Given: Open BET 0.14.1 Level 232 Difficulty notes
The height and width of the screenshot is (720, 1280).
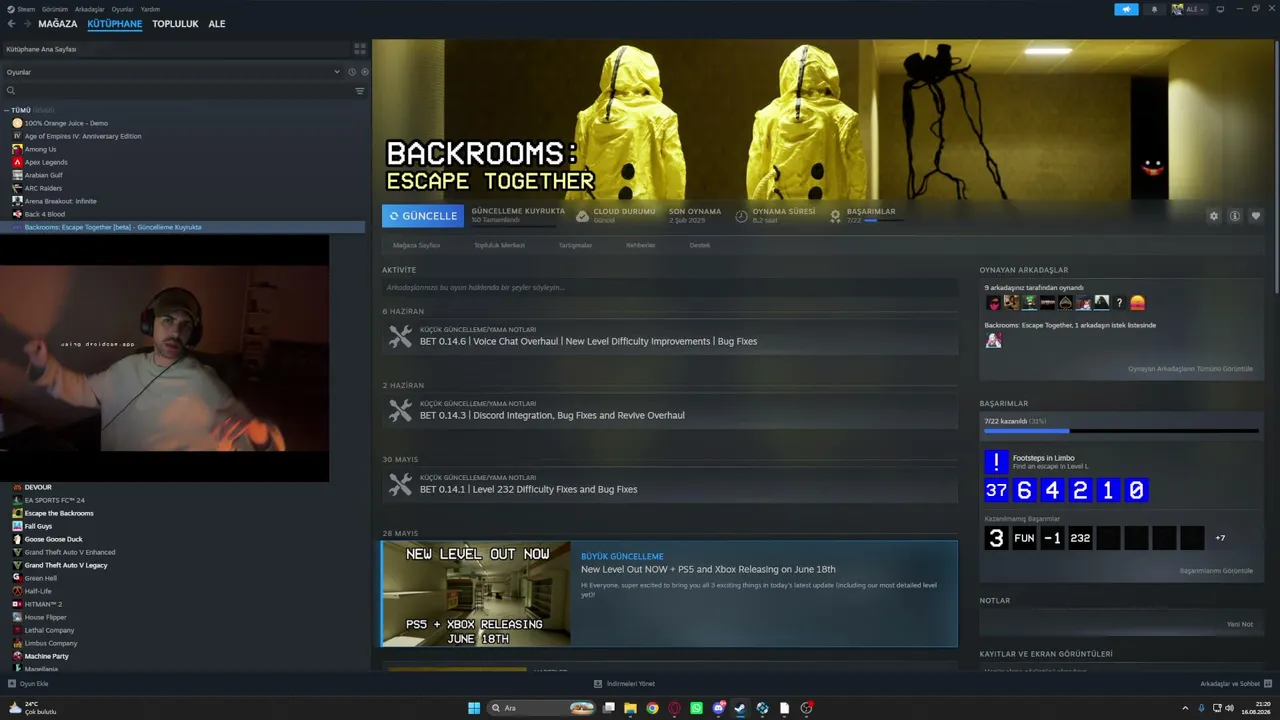Looking at the screenshot, I should click(669, 485).
